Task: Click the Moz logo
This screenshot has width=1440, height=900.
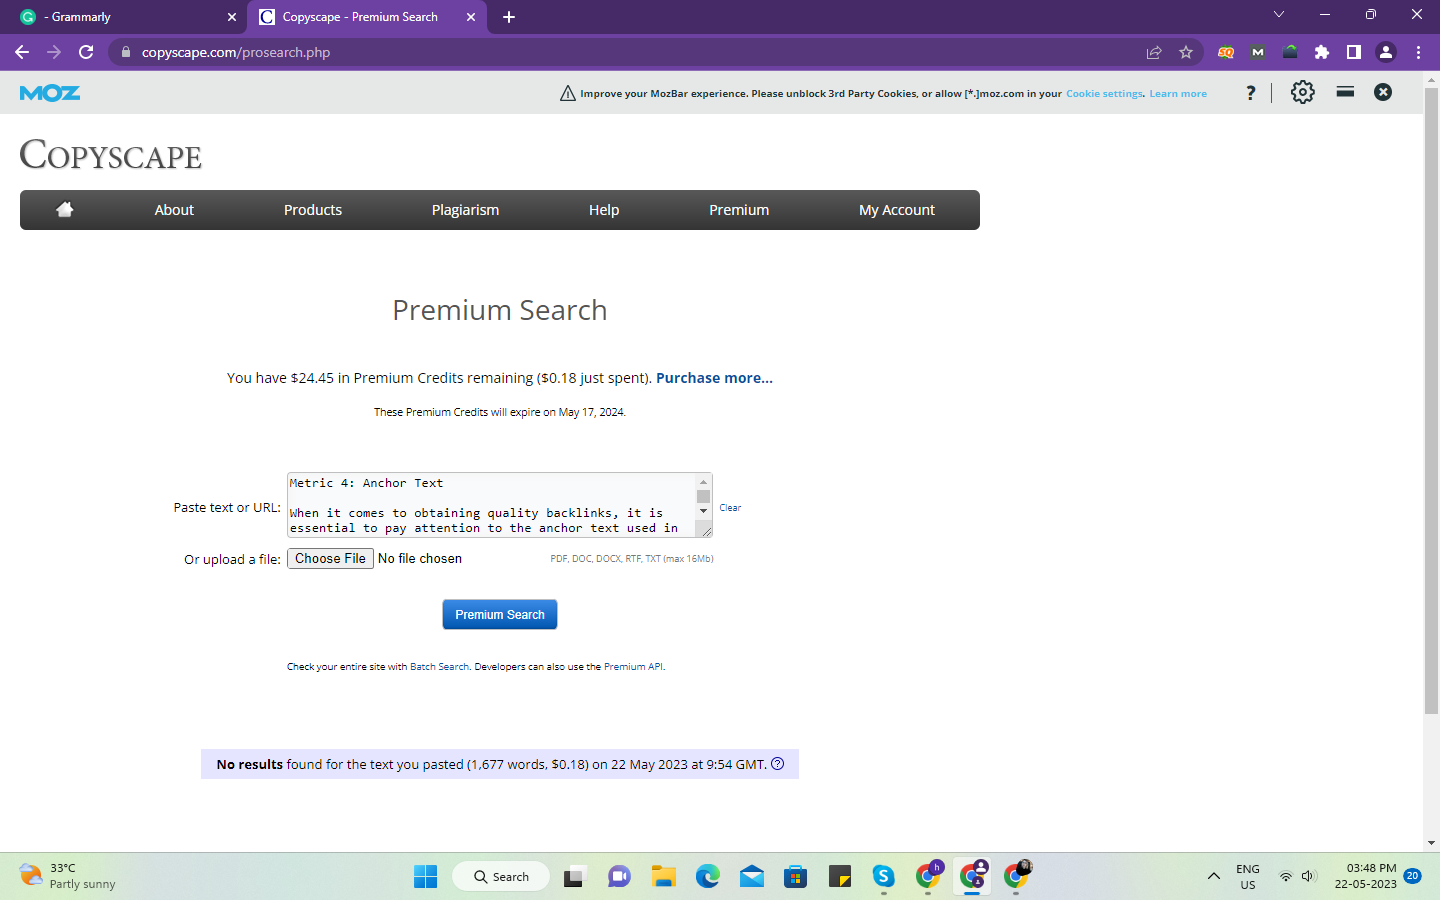Action: click(x=50, y=93)
